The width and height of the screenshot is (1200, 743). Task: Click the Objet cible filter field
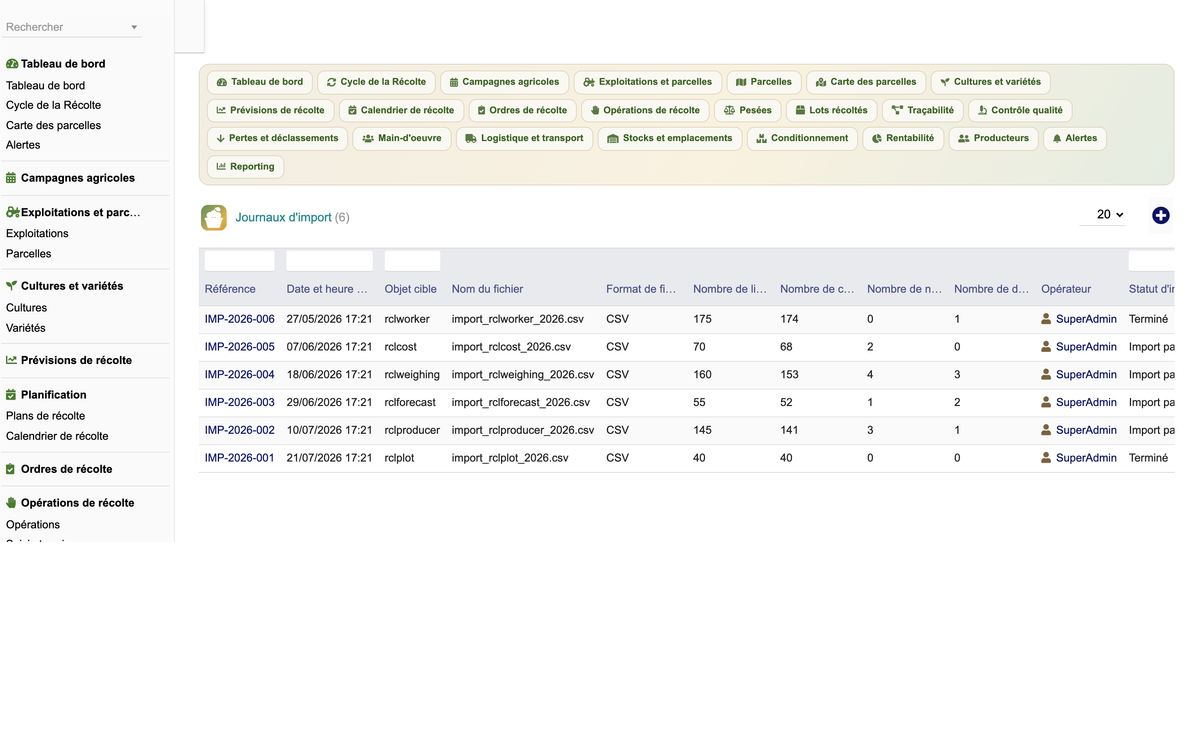(x=412, y=261)
